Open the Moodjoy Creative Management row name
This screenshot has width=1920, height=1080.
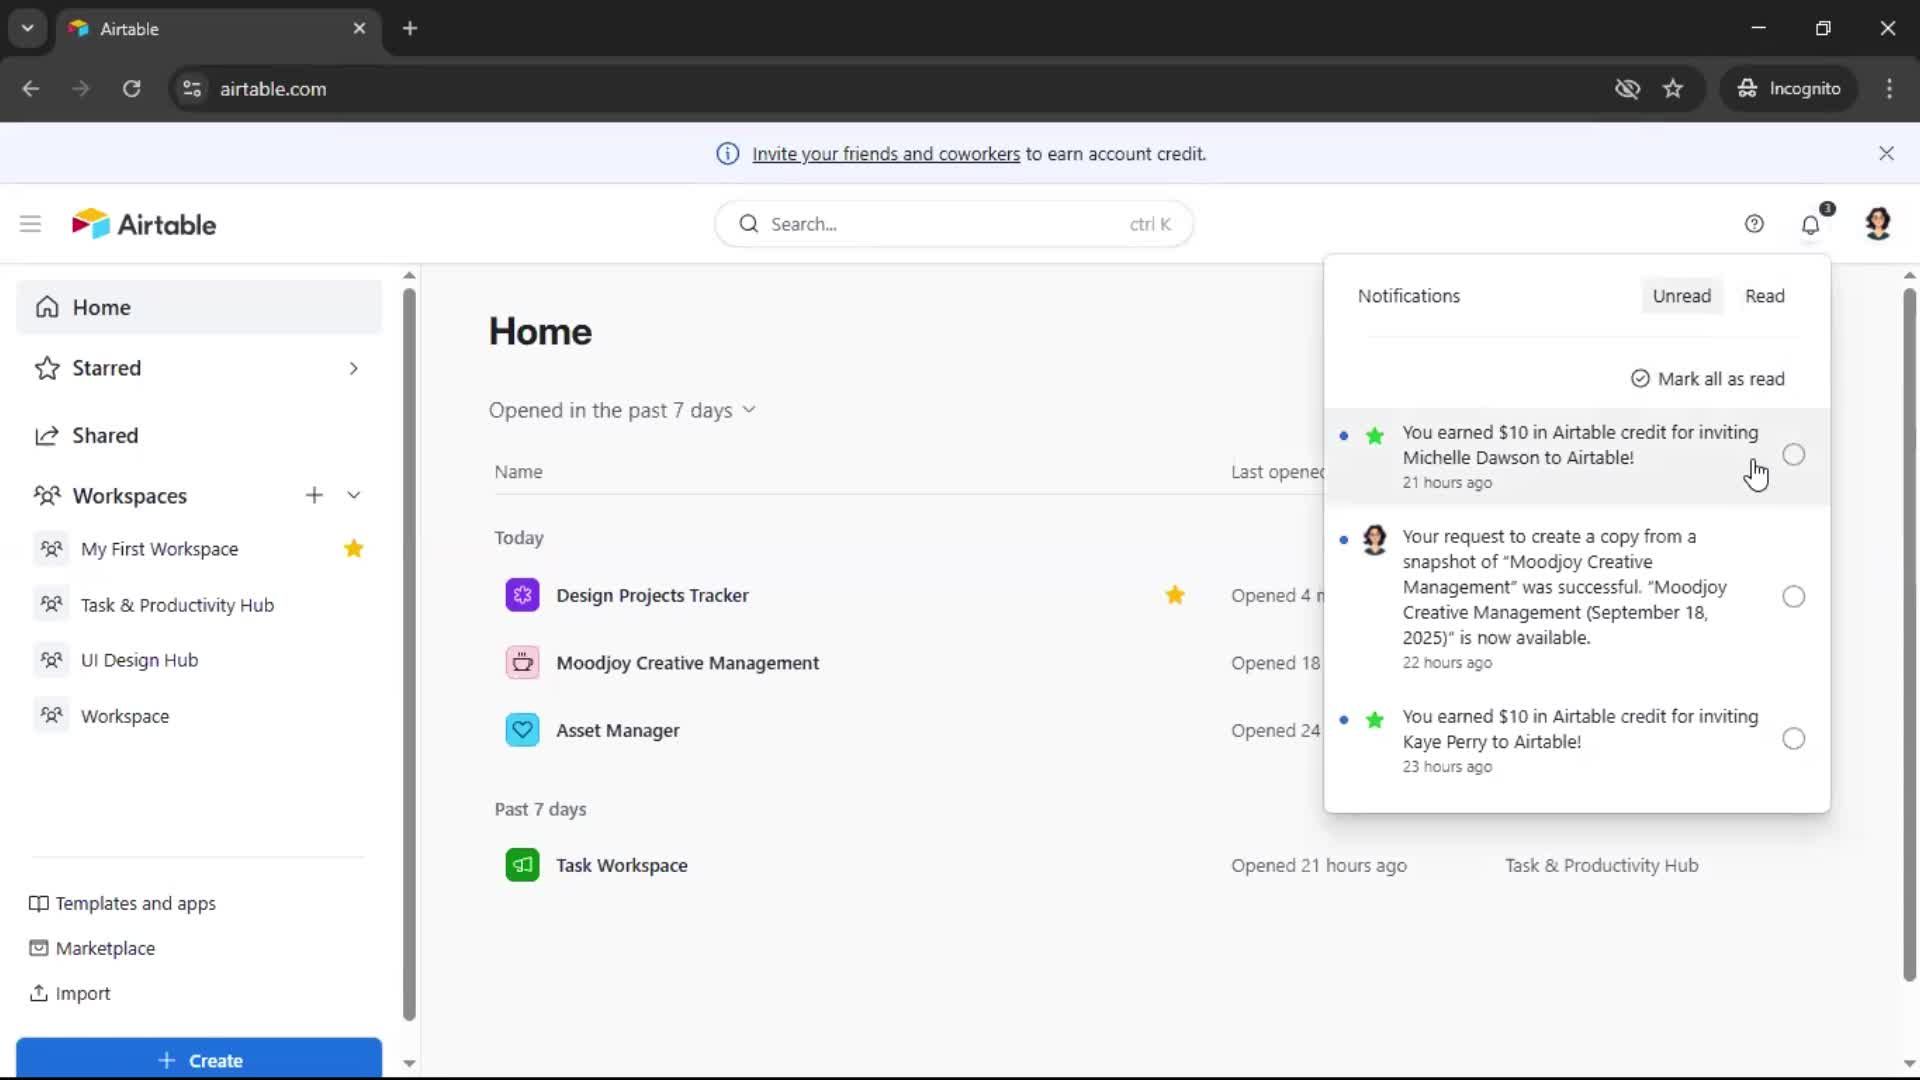click(x=687, y=663)
